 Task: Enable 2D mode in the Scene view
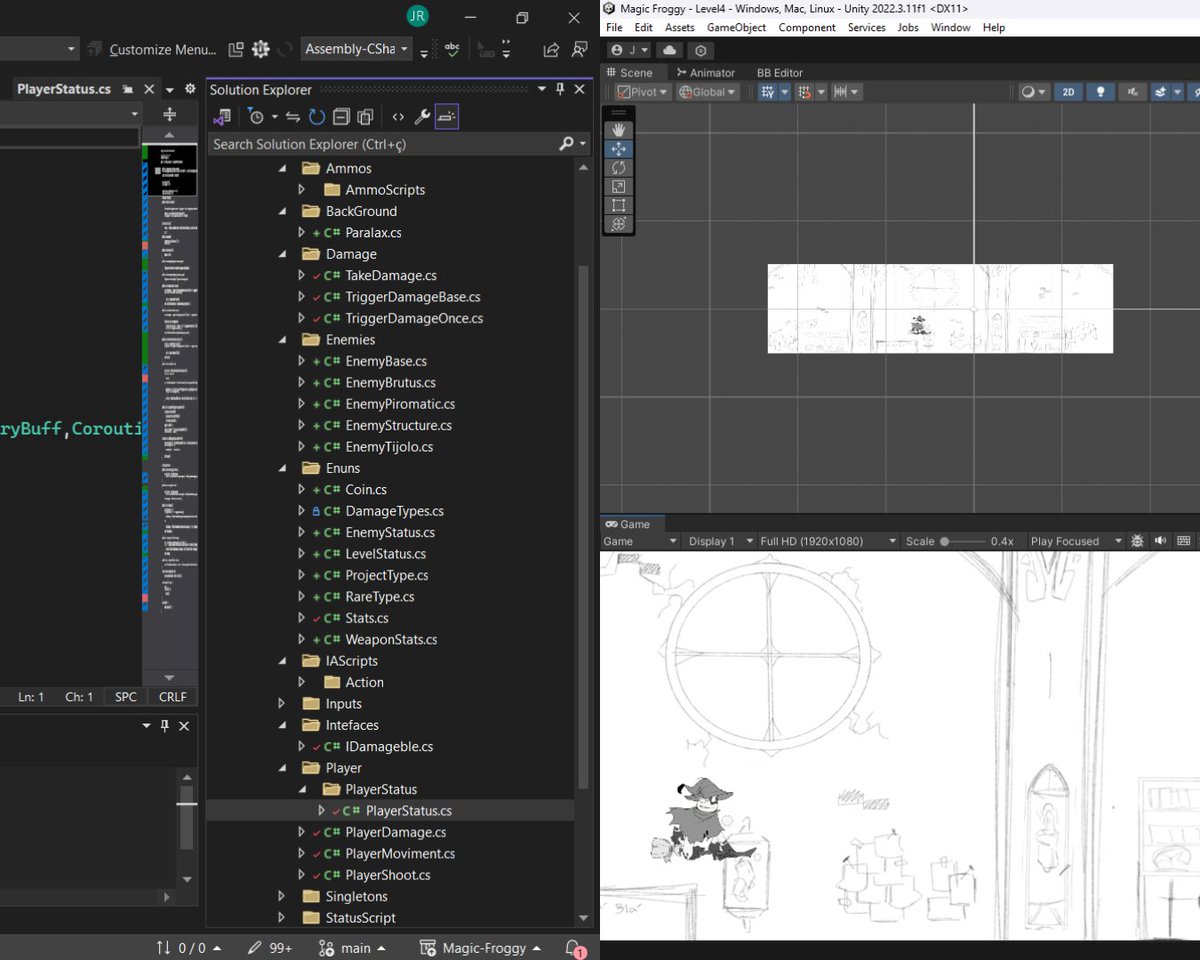(x=1068, y=91)
